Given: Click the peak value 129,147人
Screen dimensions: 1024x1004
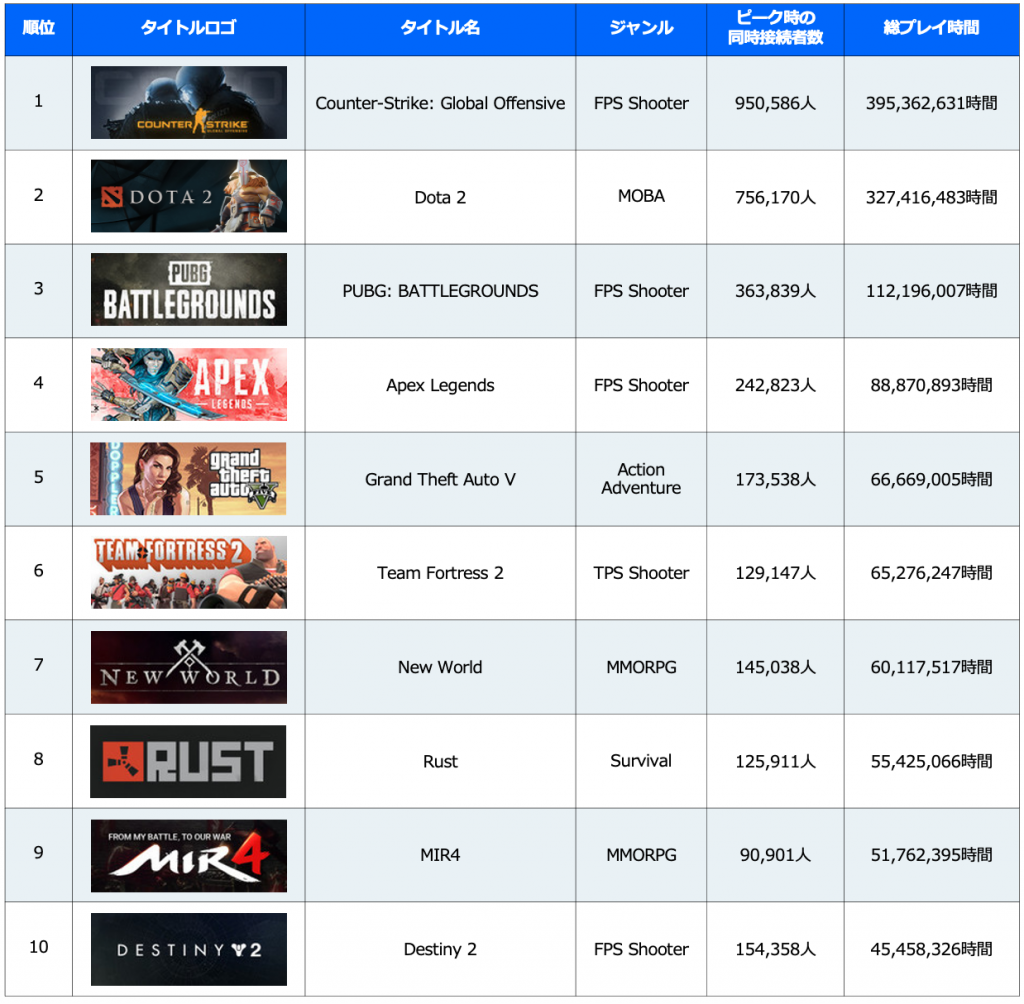Looking at the screenshot, I should (x=775, y=573).
